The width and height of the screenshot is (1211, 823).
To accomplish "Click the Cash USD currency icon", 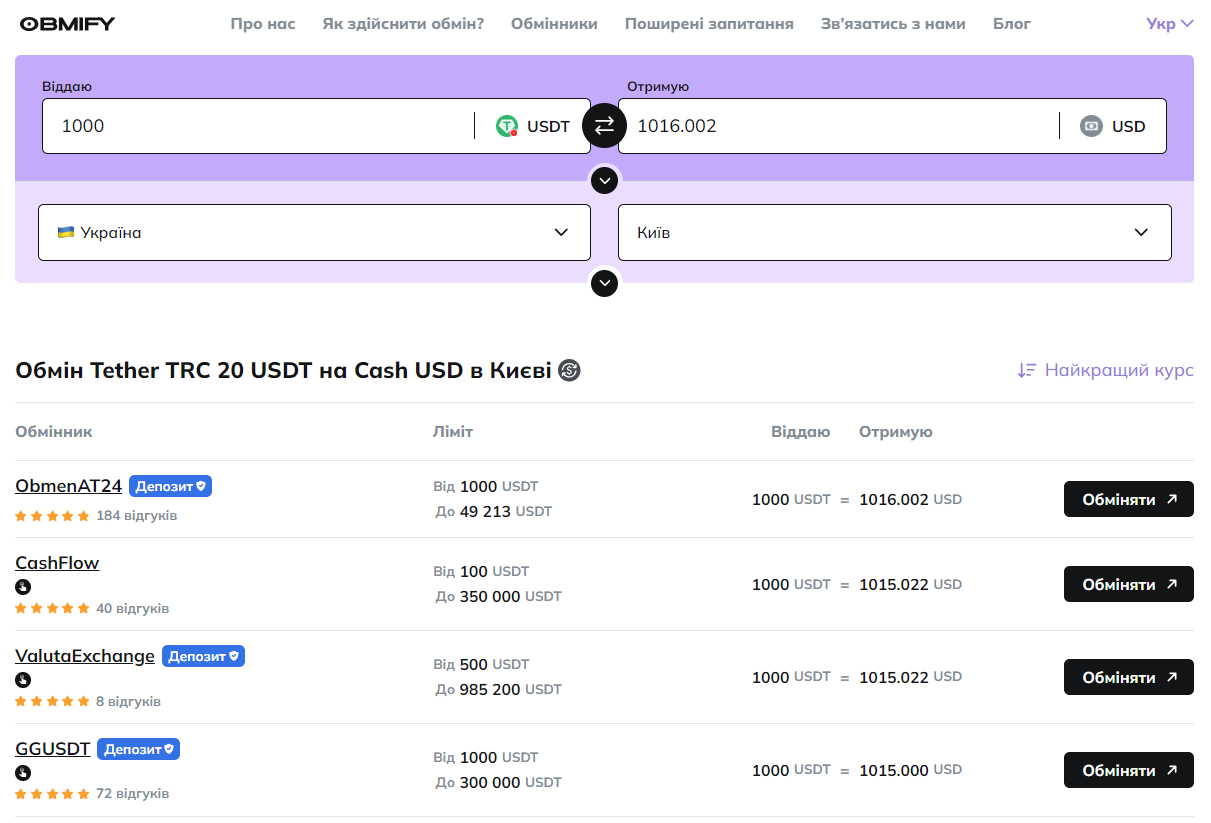I will 1091,126.
